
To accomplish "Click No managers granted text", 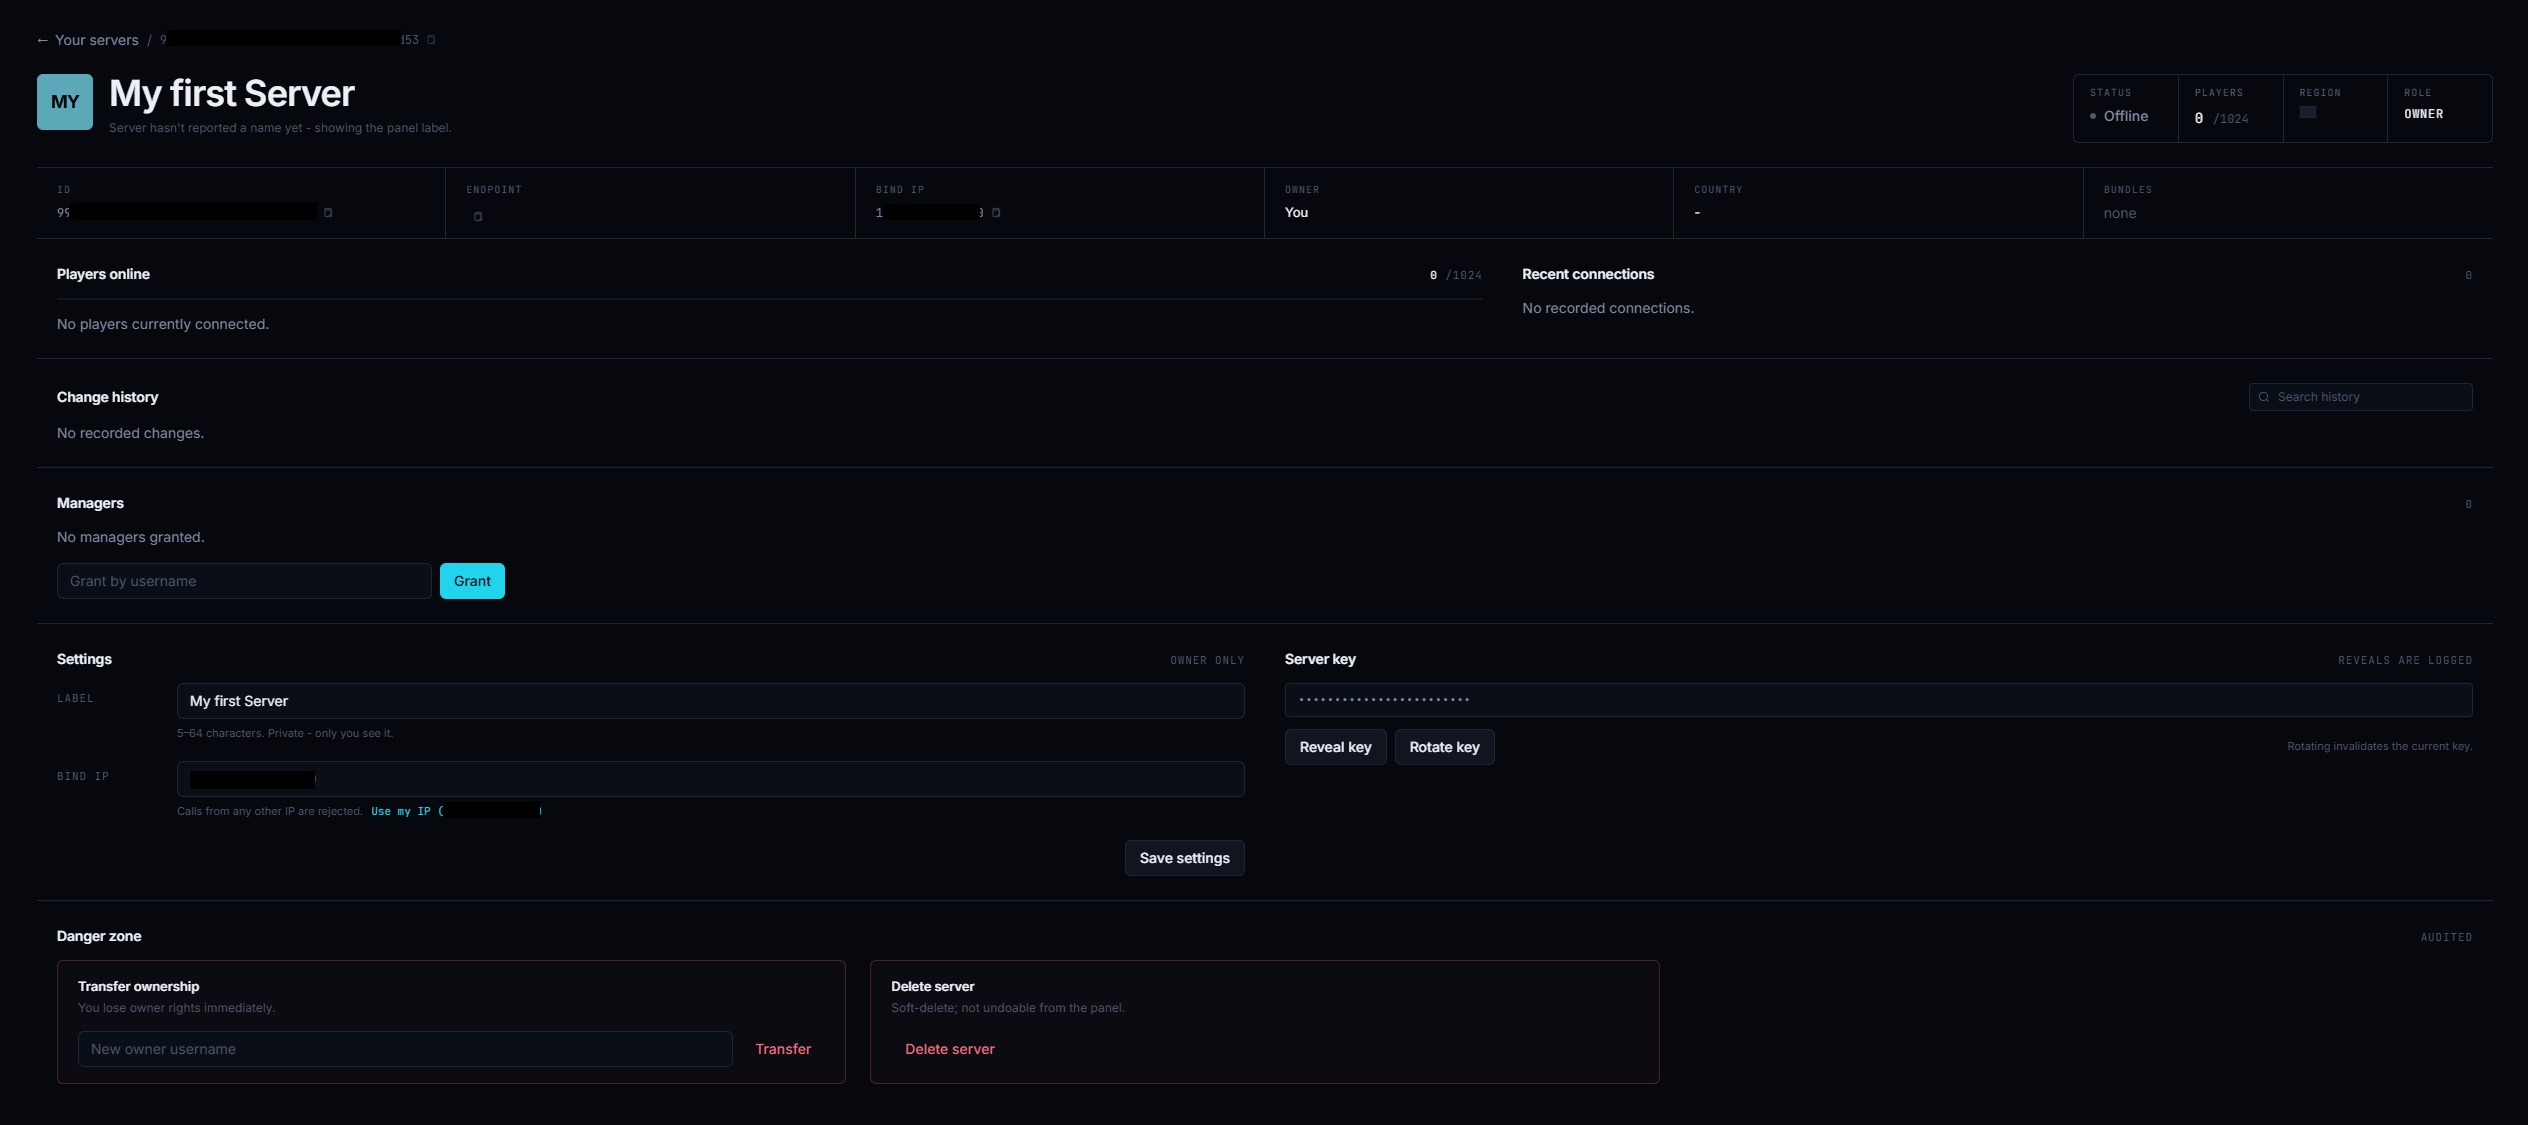I will (x=130, y=537).
